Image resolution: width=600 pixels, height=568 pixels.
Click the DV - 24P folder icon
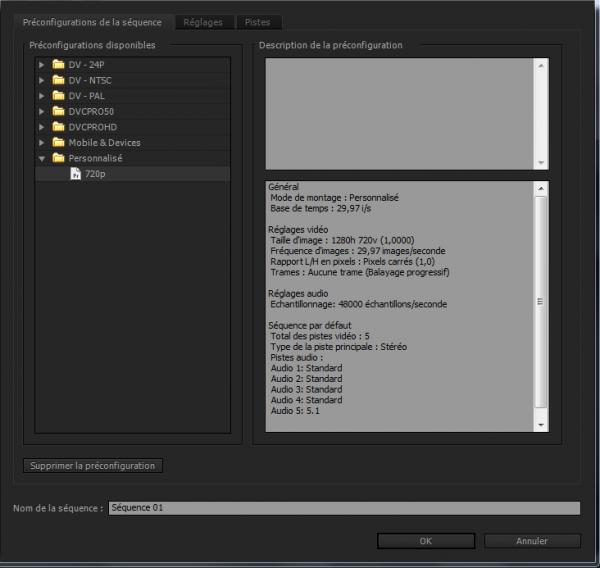pos(59,64)
